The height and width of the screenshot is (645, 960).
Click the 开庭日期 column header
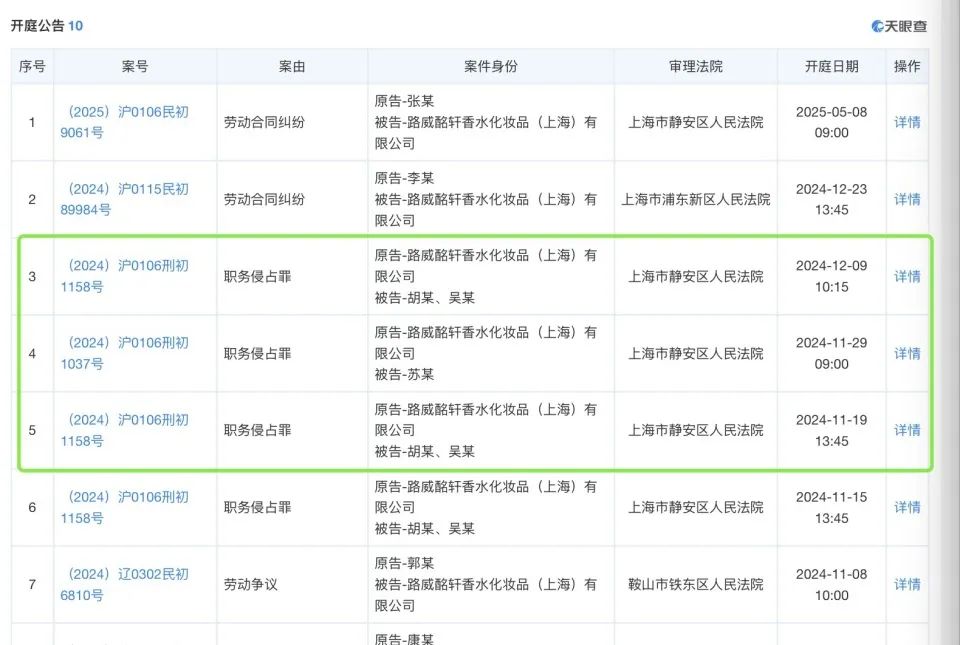831,66
